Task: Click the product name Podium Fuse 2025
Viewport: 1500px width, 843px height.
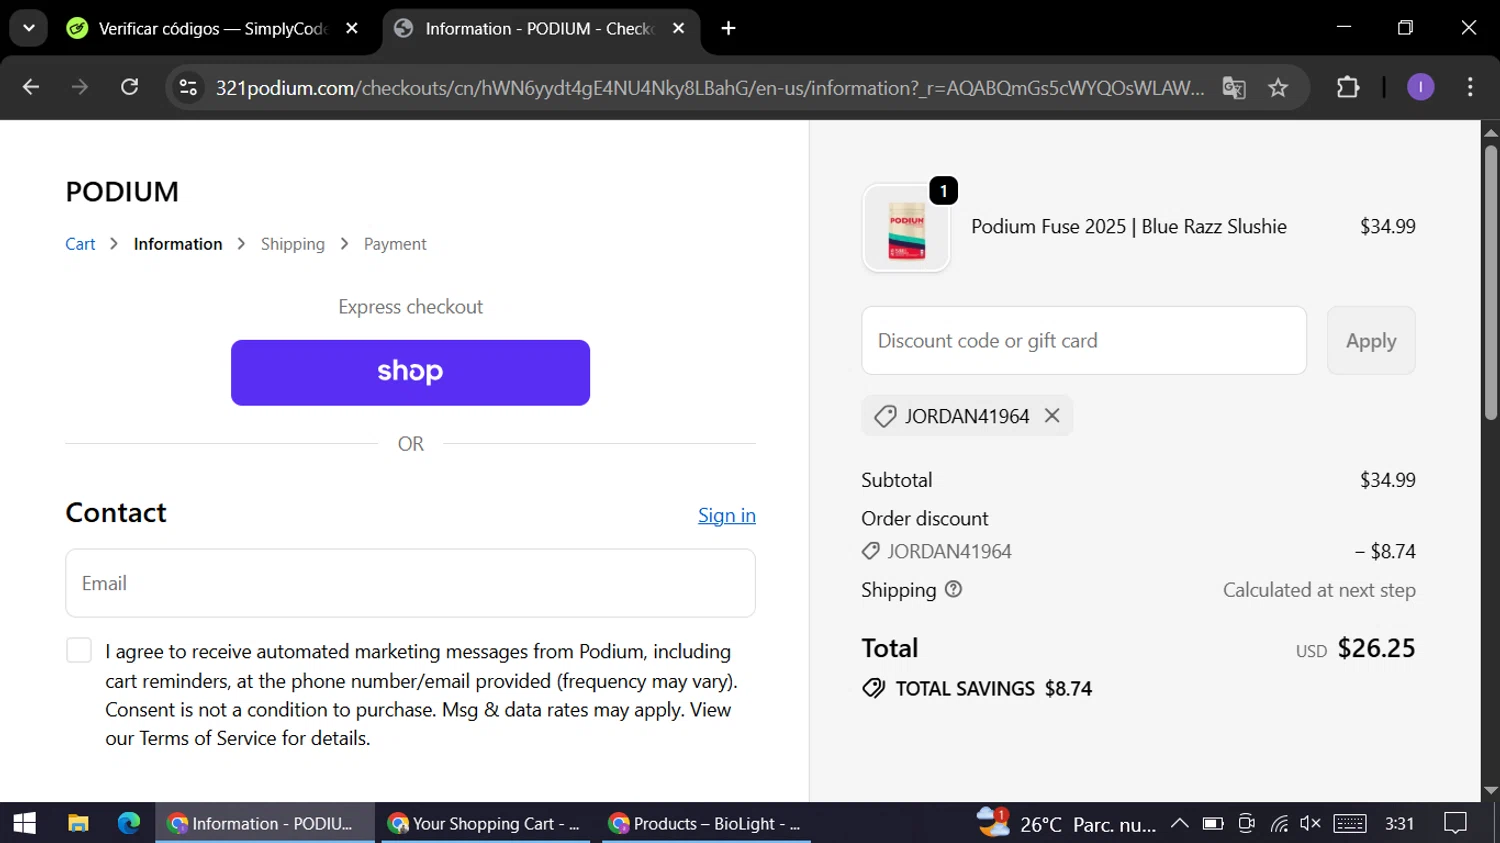Action: coord(1129,227)
